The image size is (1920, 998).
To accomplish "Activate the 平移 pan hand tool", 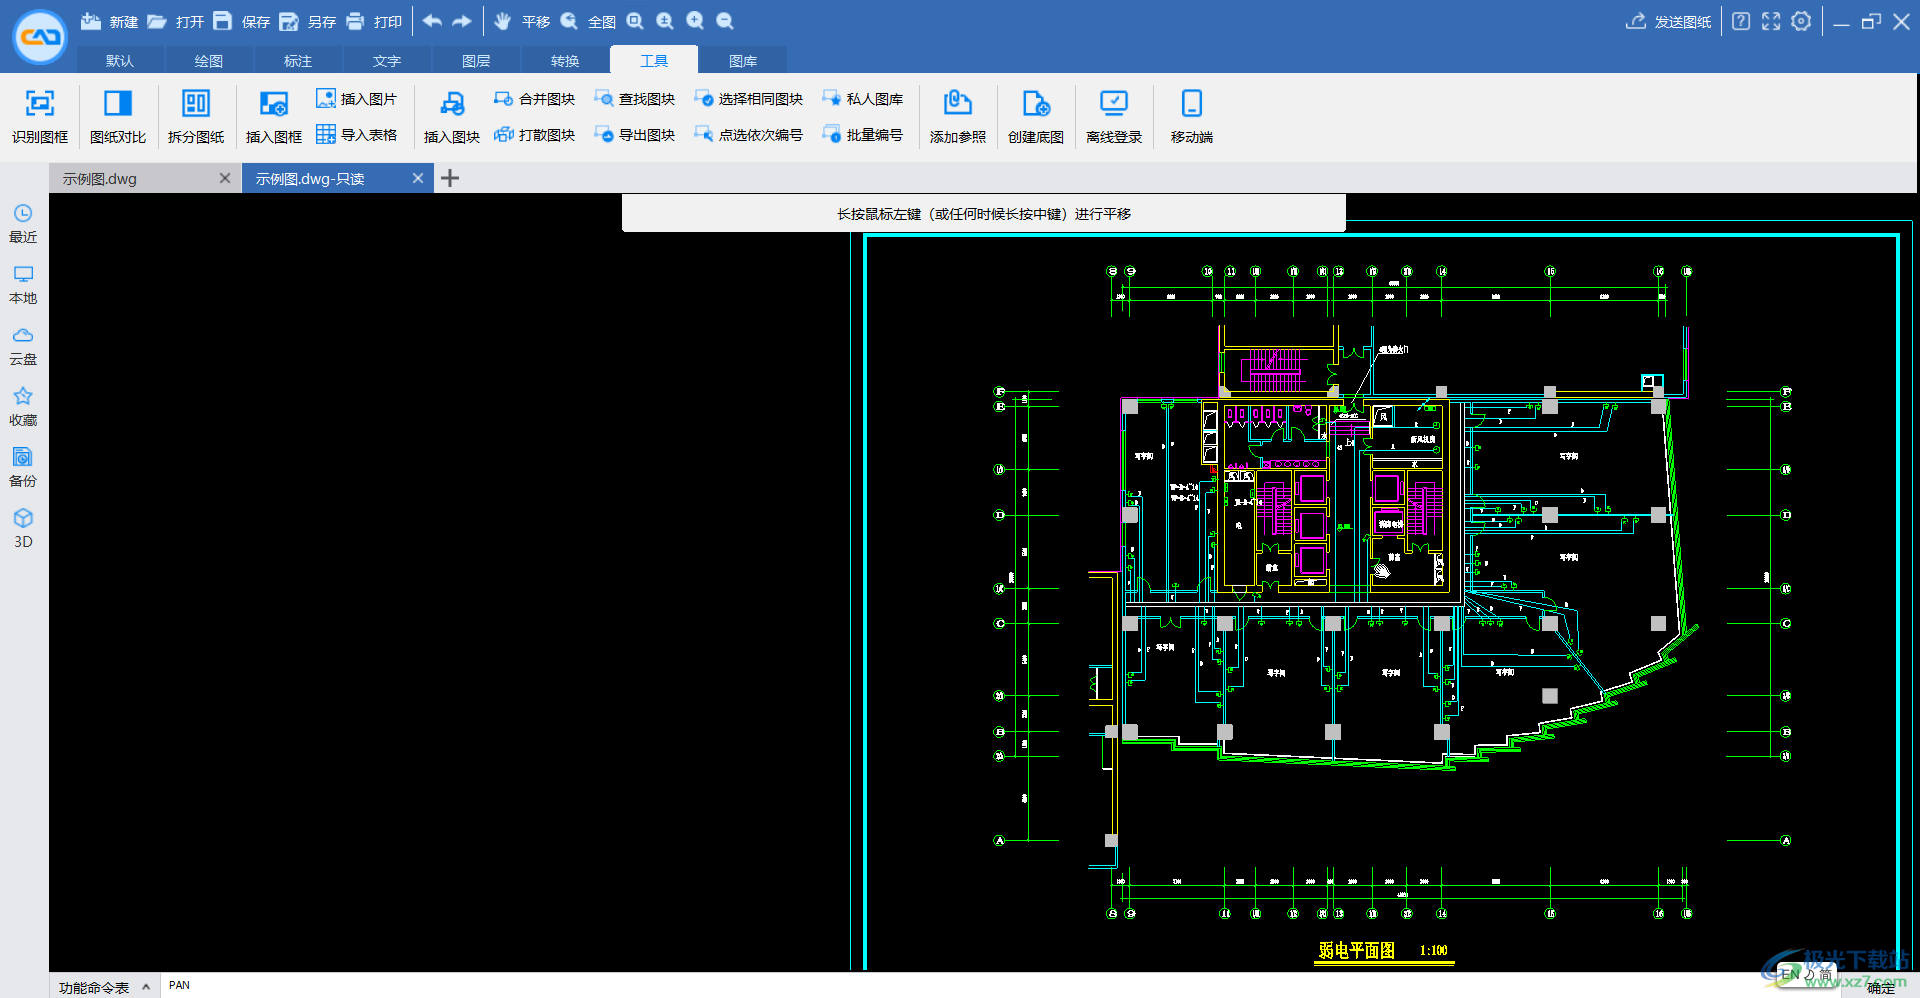I will coord(521,21).
